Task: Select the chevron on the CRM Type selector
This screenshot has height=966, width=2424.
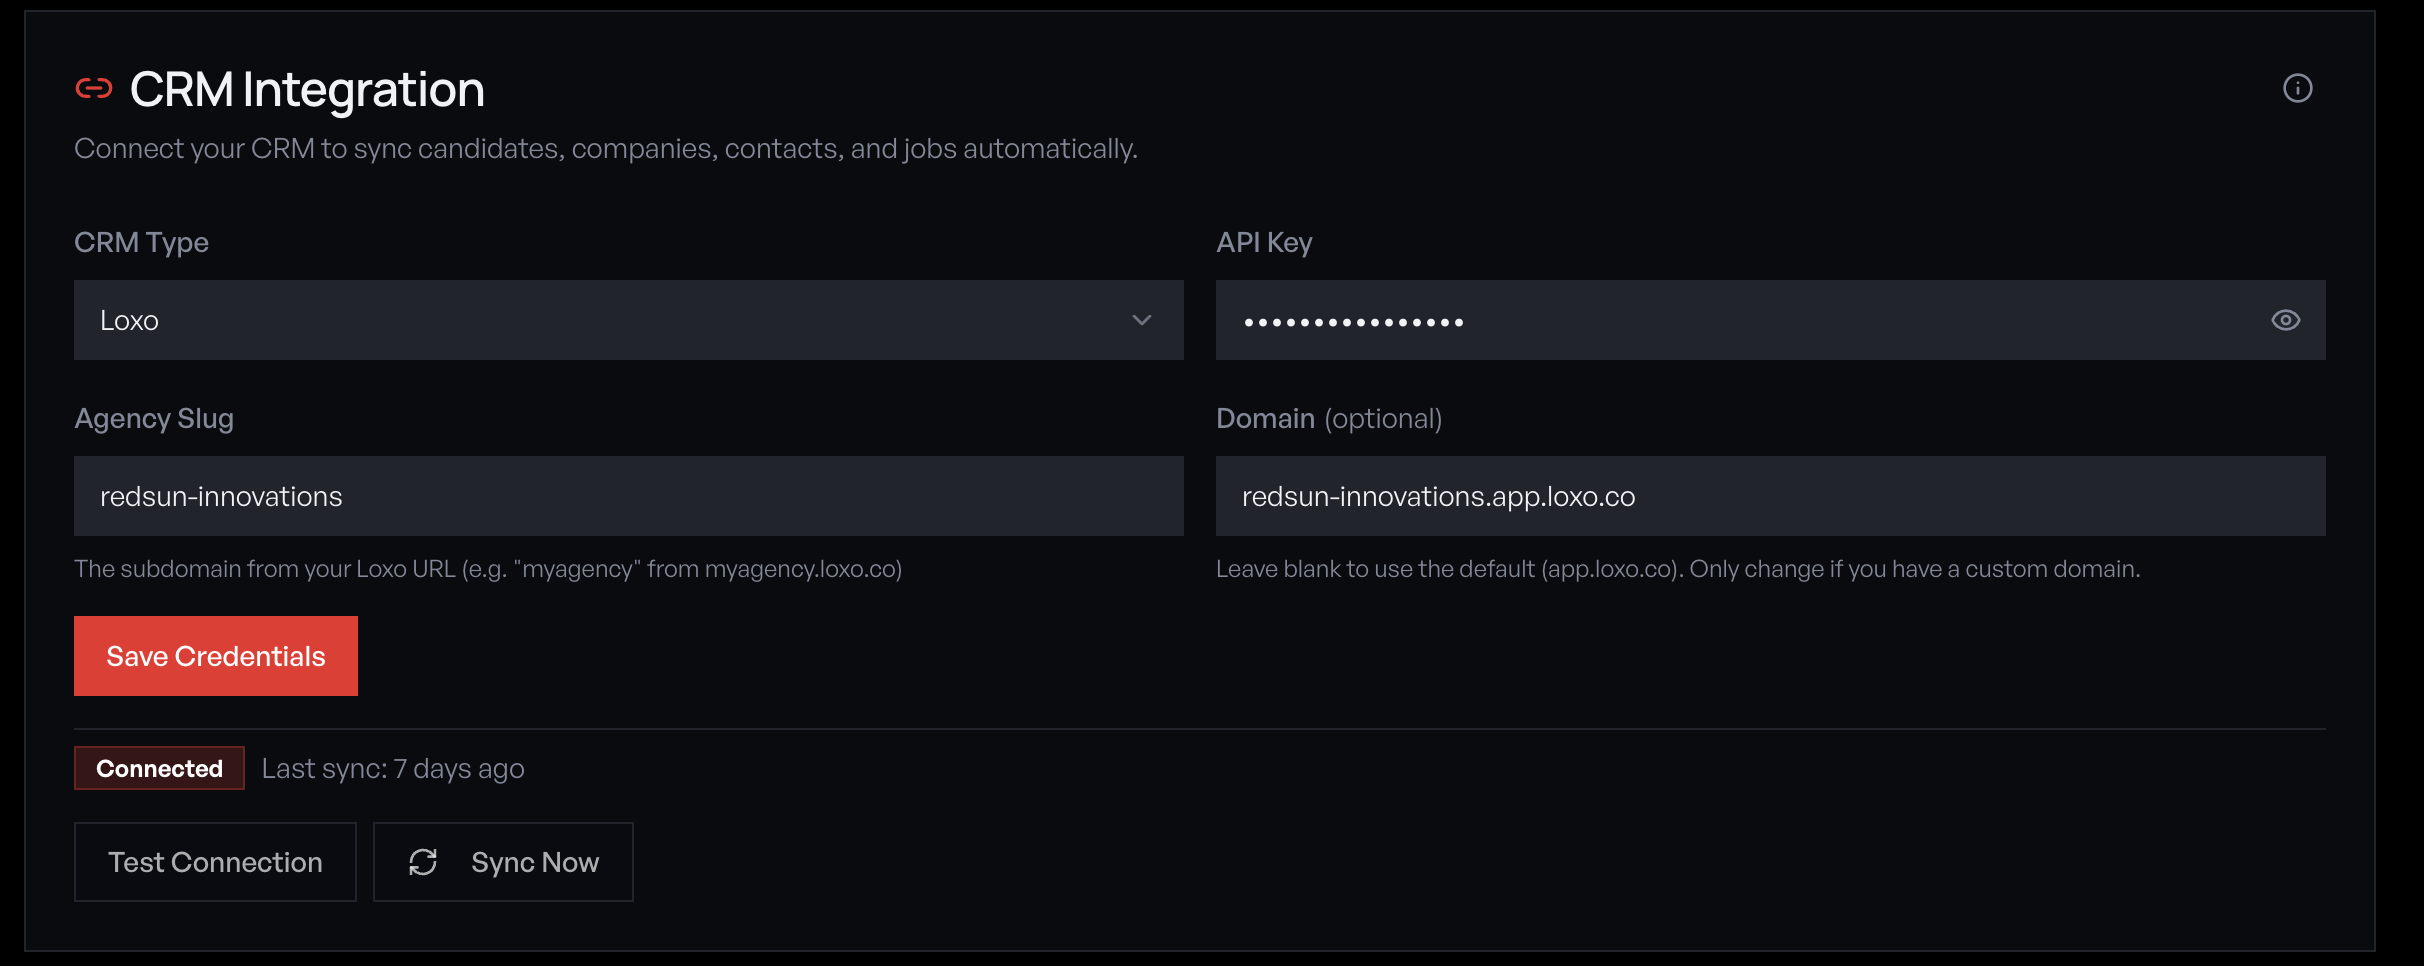Action: (1141, 321)
